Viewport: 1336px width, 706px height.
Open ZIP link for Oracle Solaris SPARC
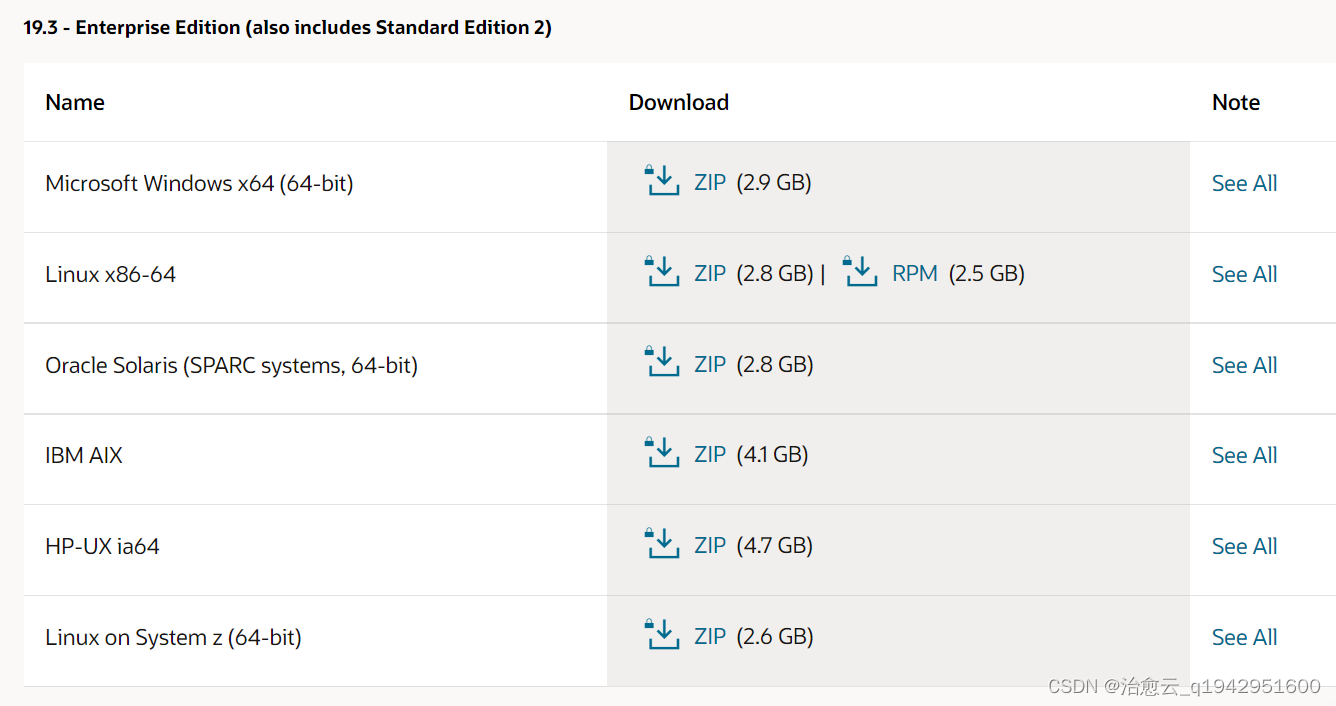tap(710, 365)
